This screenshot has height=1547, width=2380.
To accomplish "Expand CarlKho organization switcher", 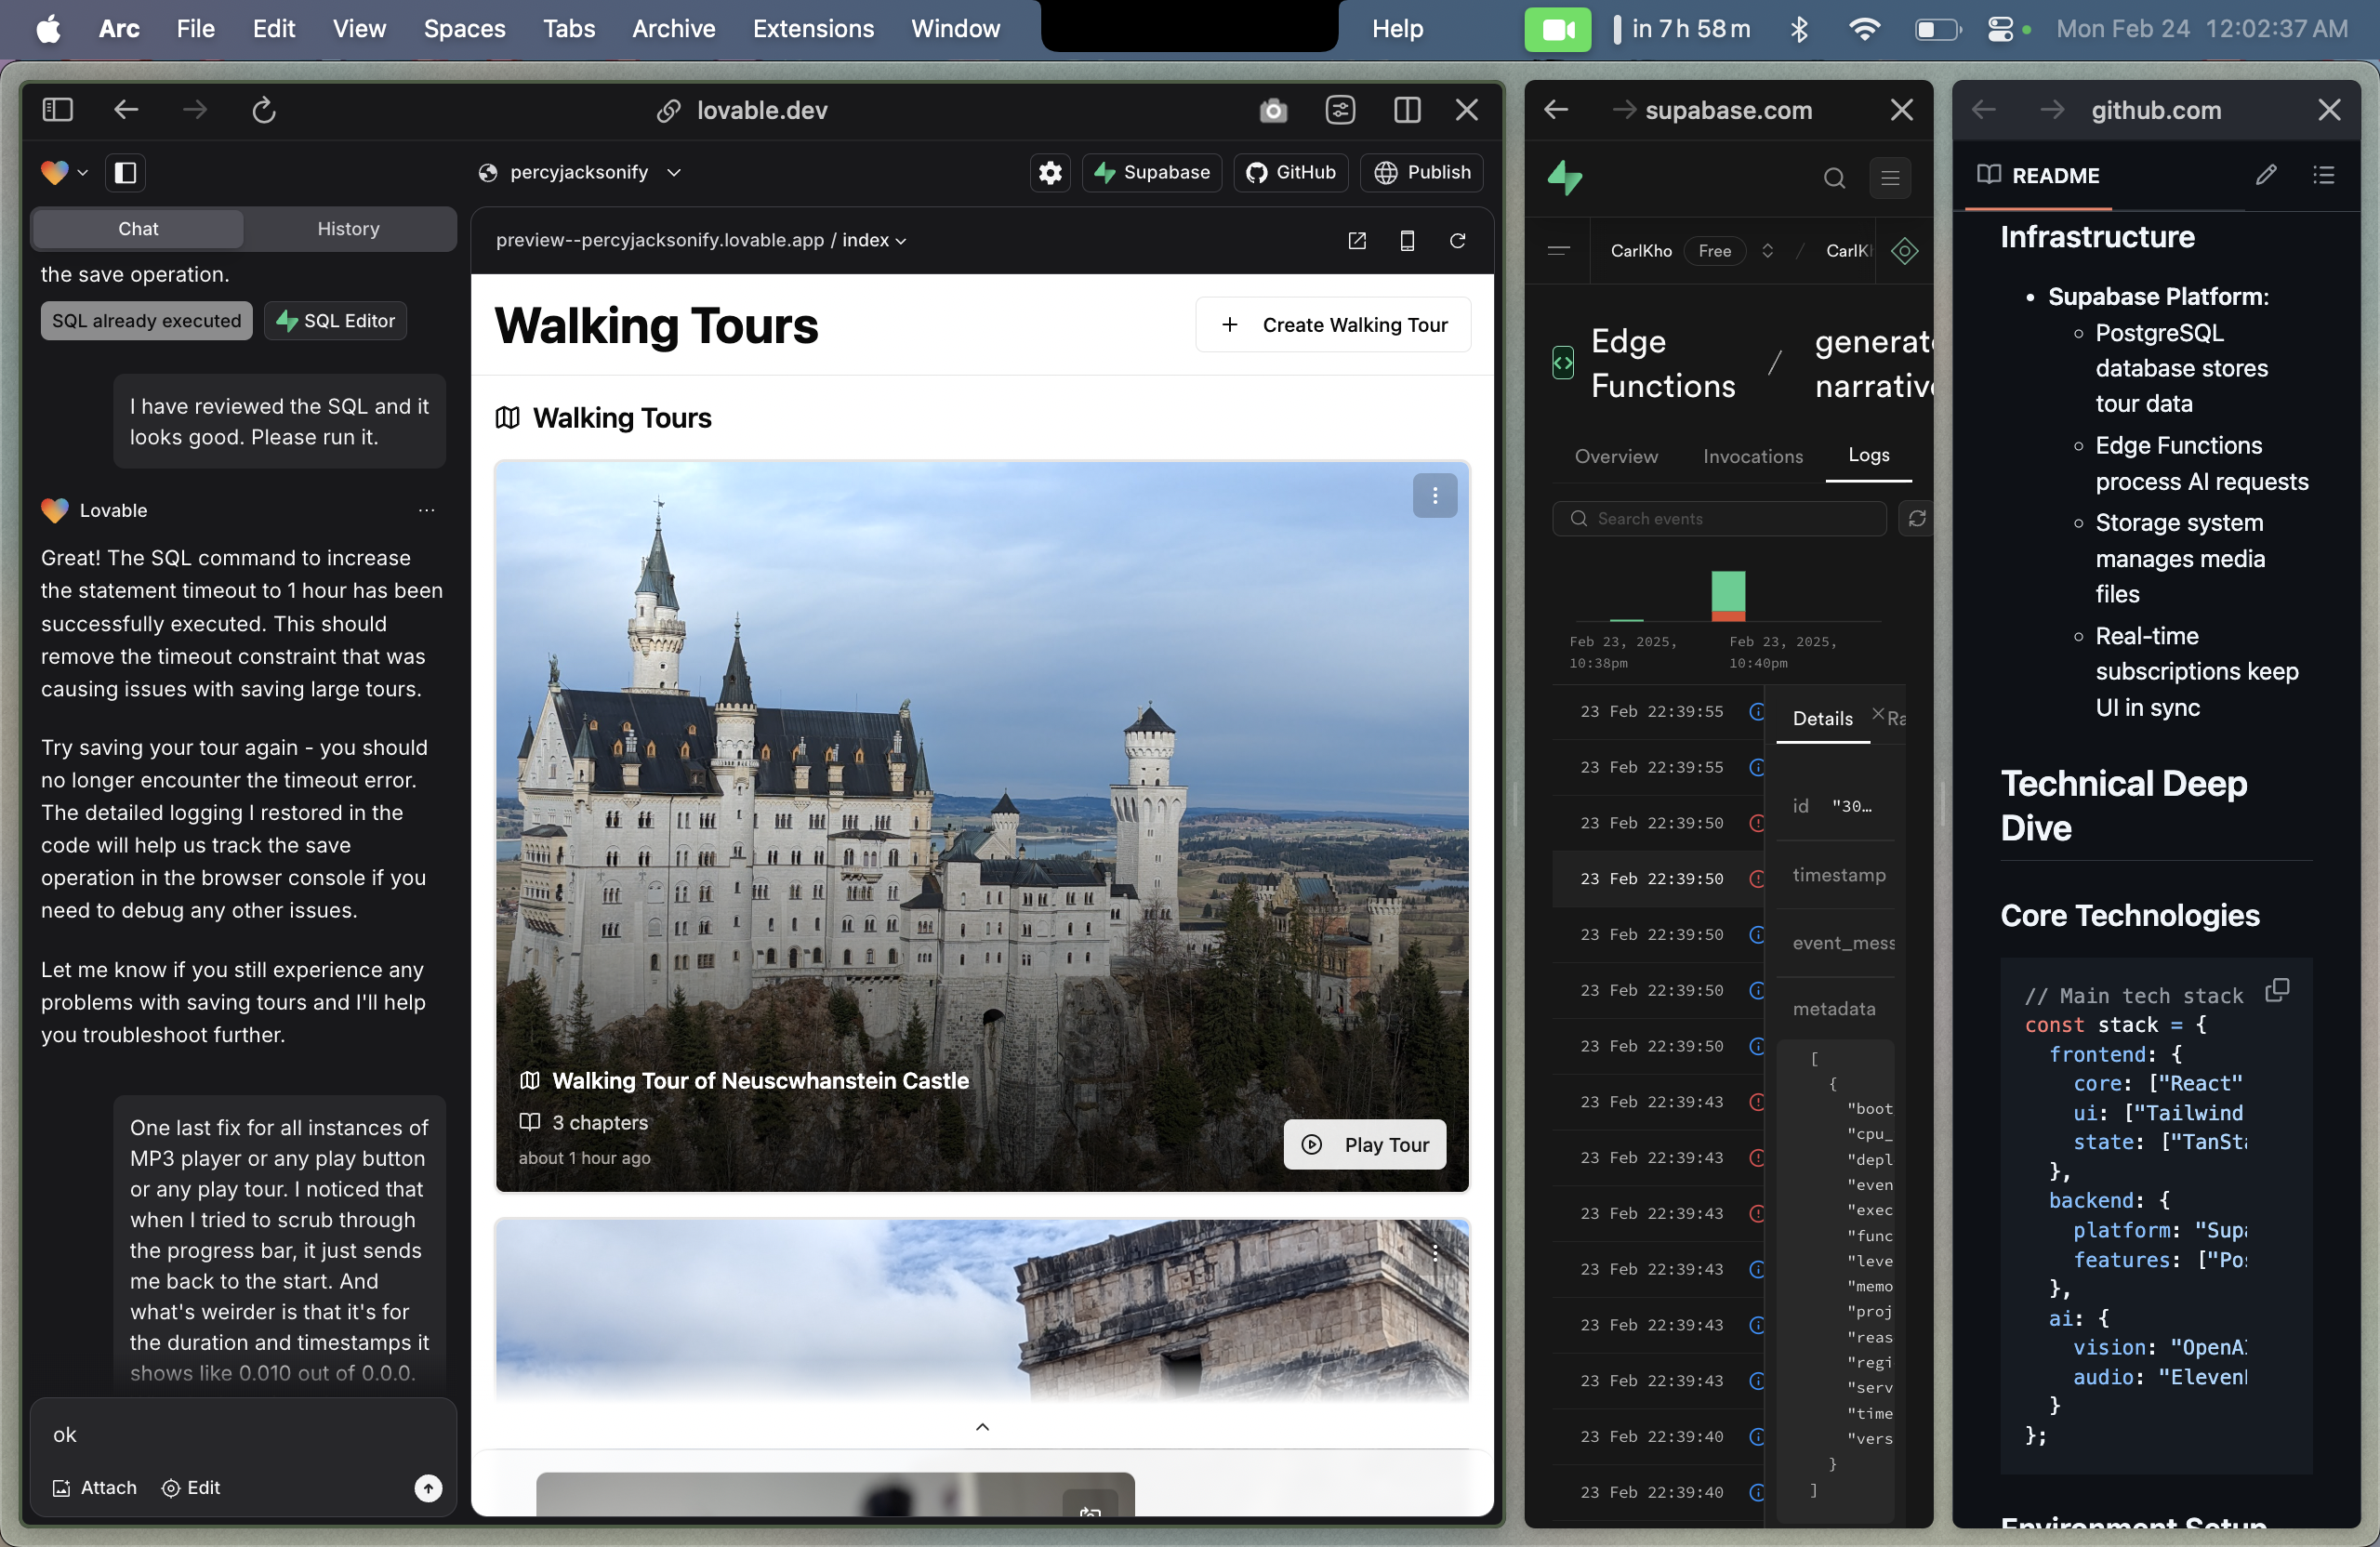I will pyautogui.click(x=1767, y=251).
